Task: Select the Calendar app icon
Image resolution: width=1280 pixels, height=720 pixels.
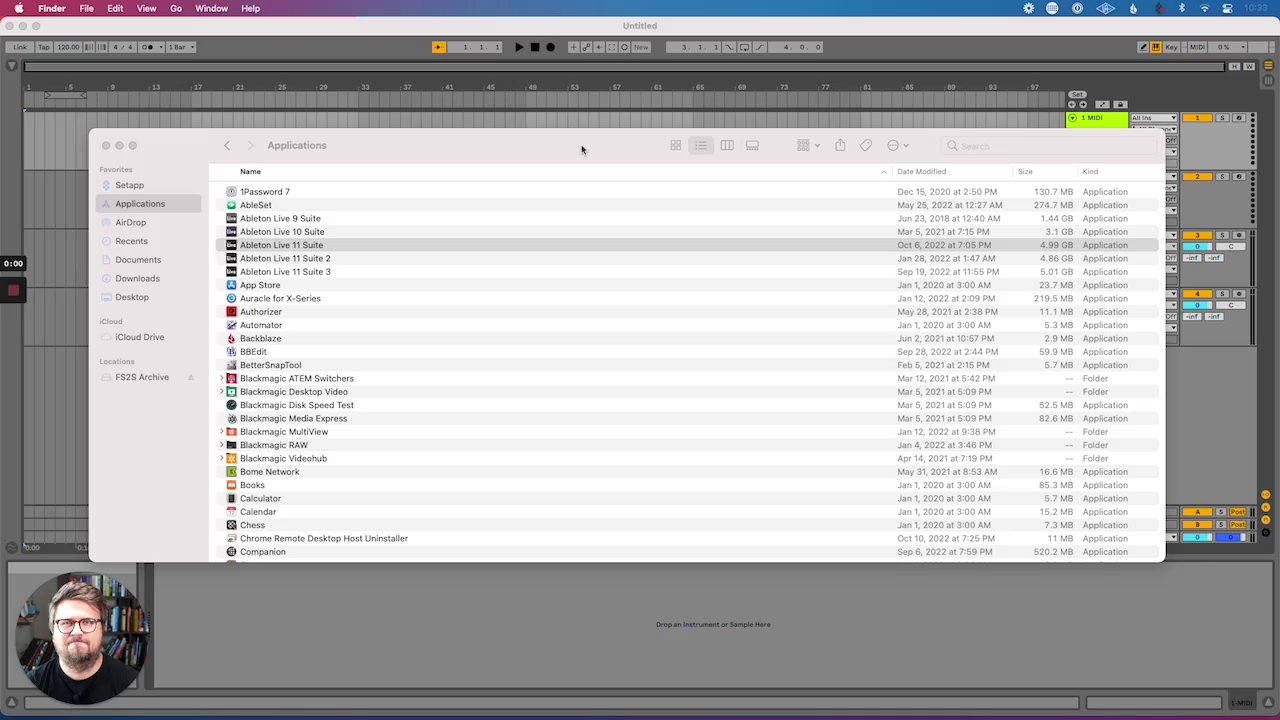Action: tap(231, 512)
